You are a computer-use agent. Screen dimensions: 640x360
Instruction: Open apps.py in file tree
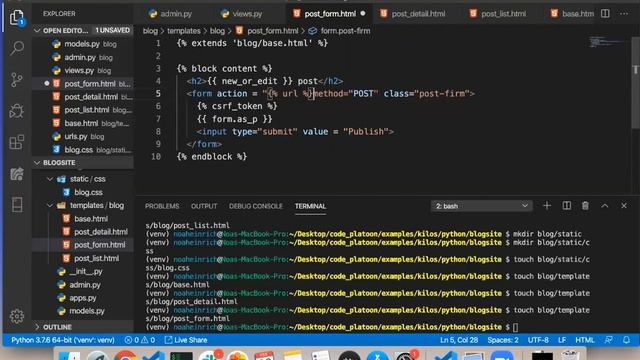click(x=83, y=298)
